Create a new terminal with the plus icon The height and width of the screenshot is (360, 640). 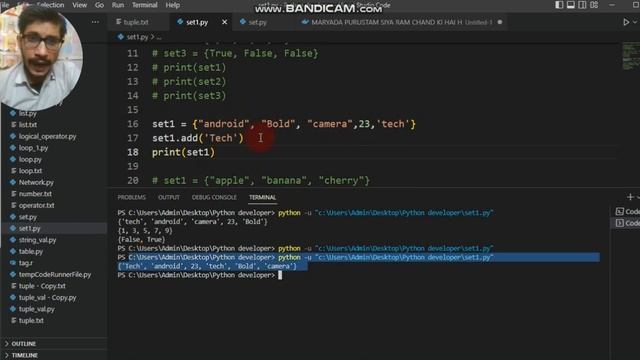point(630,197)
